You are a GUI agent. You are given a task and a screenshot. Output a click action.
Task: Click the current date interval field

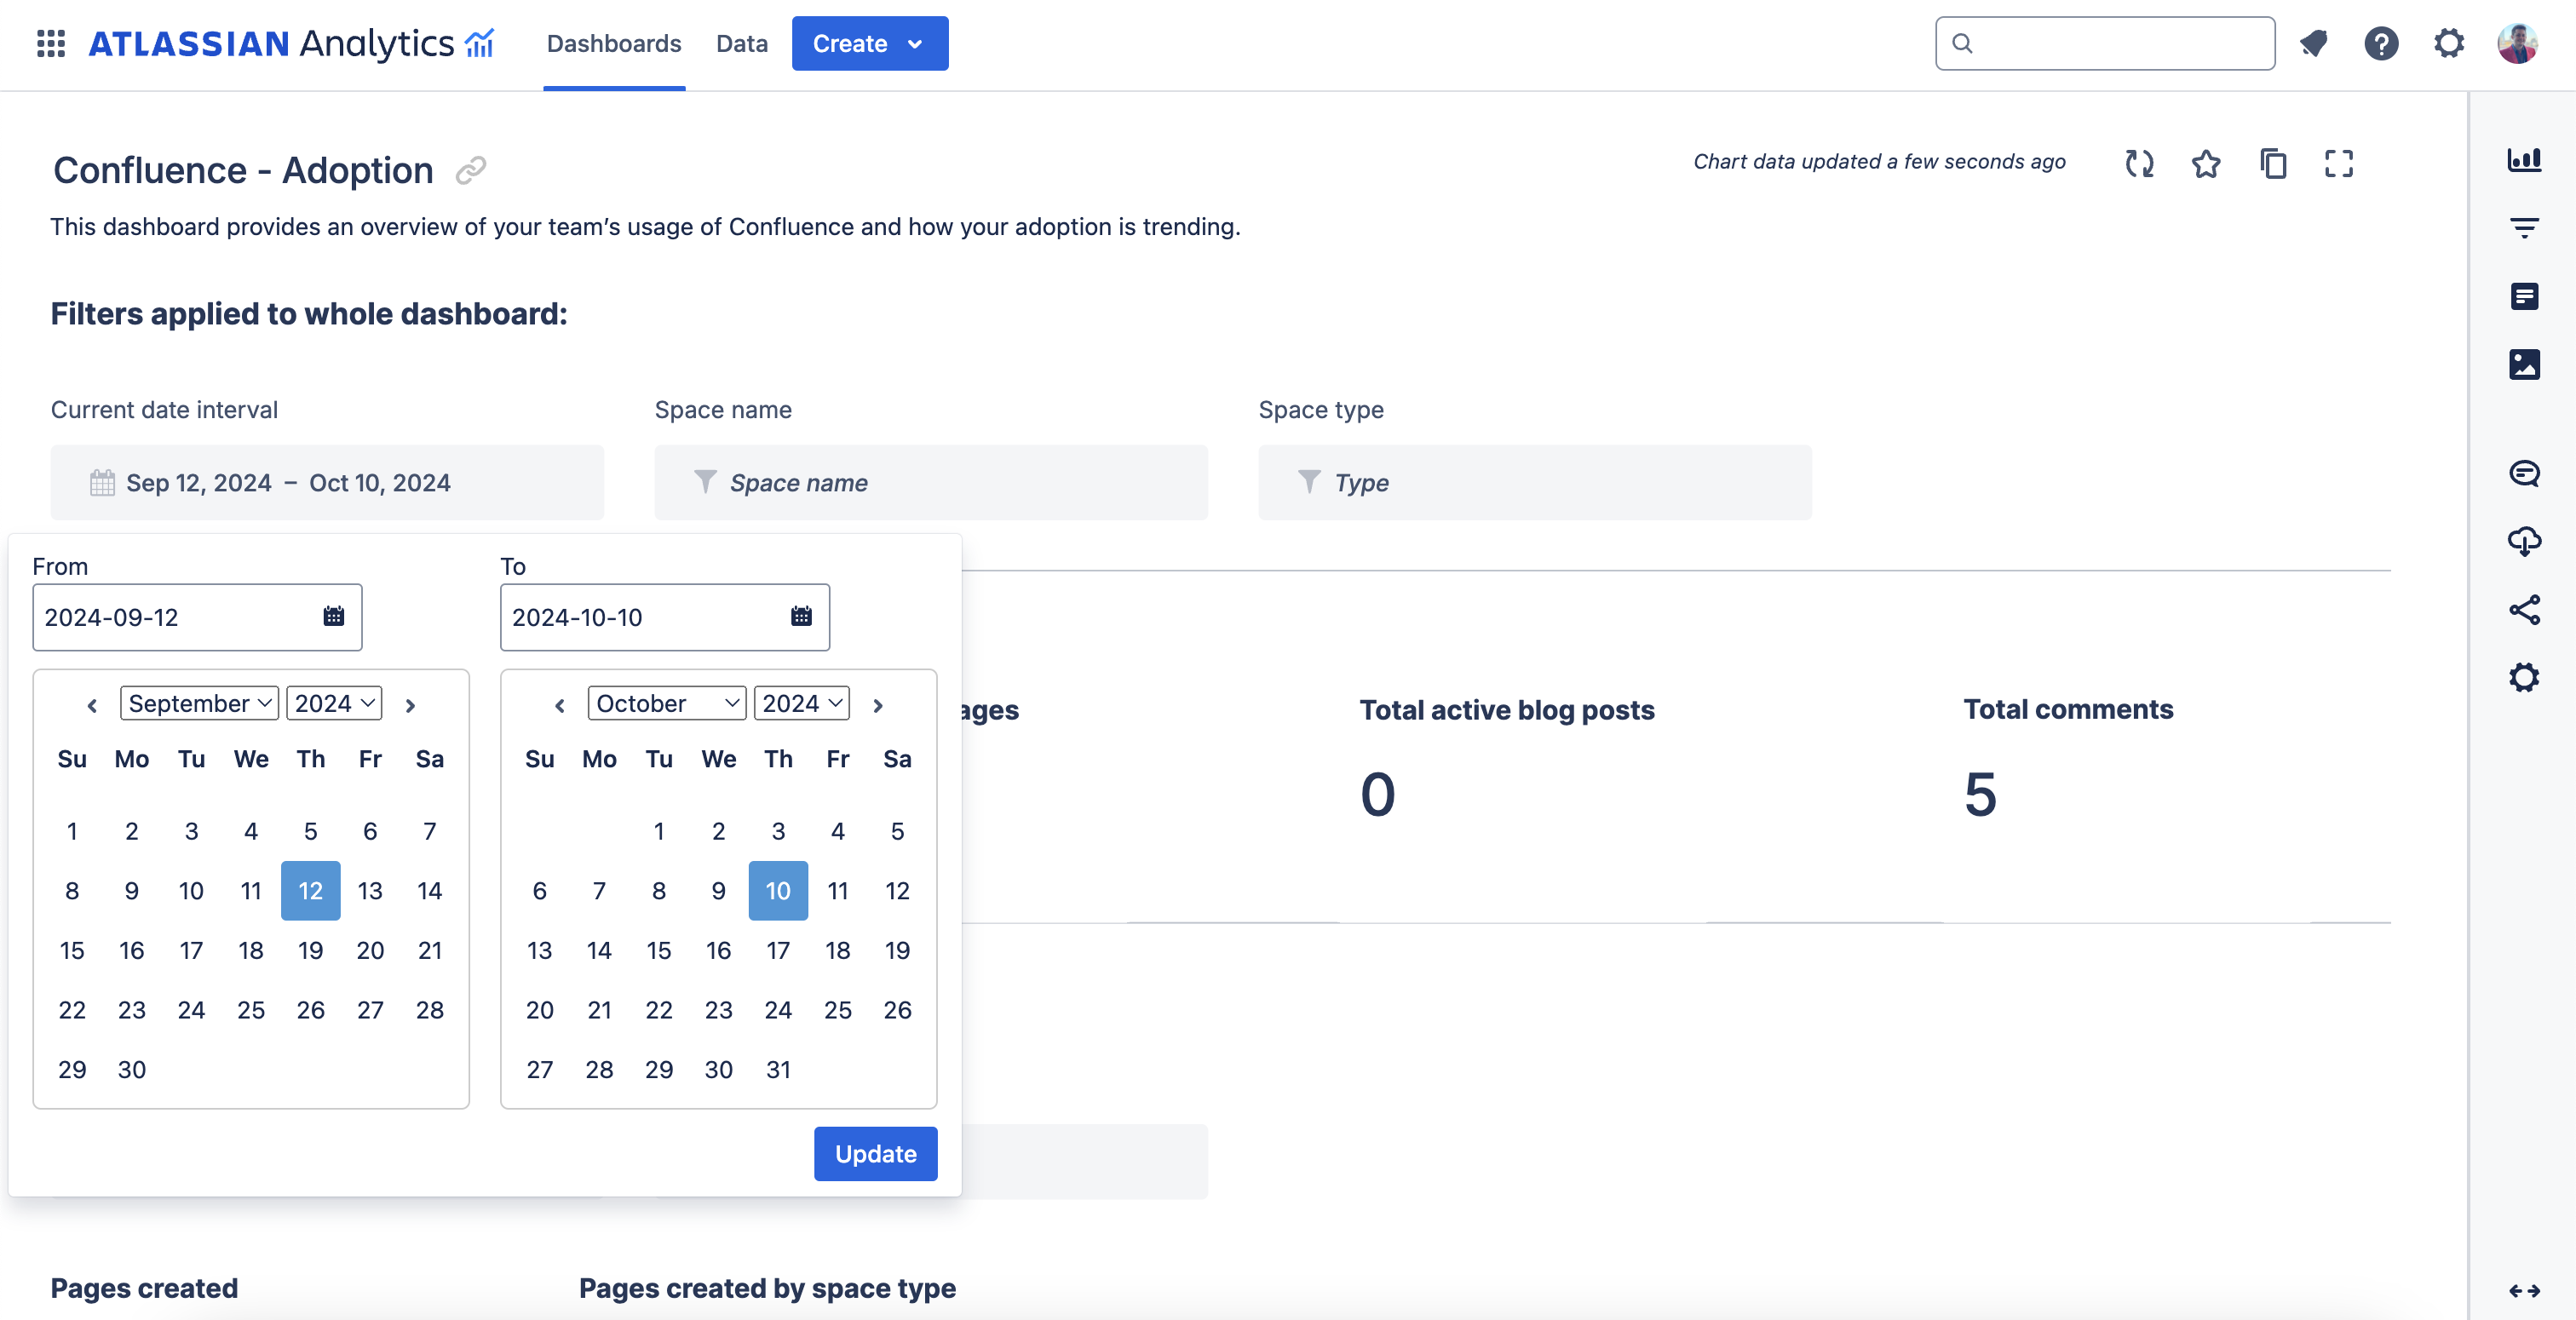click(327, 483)
